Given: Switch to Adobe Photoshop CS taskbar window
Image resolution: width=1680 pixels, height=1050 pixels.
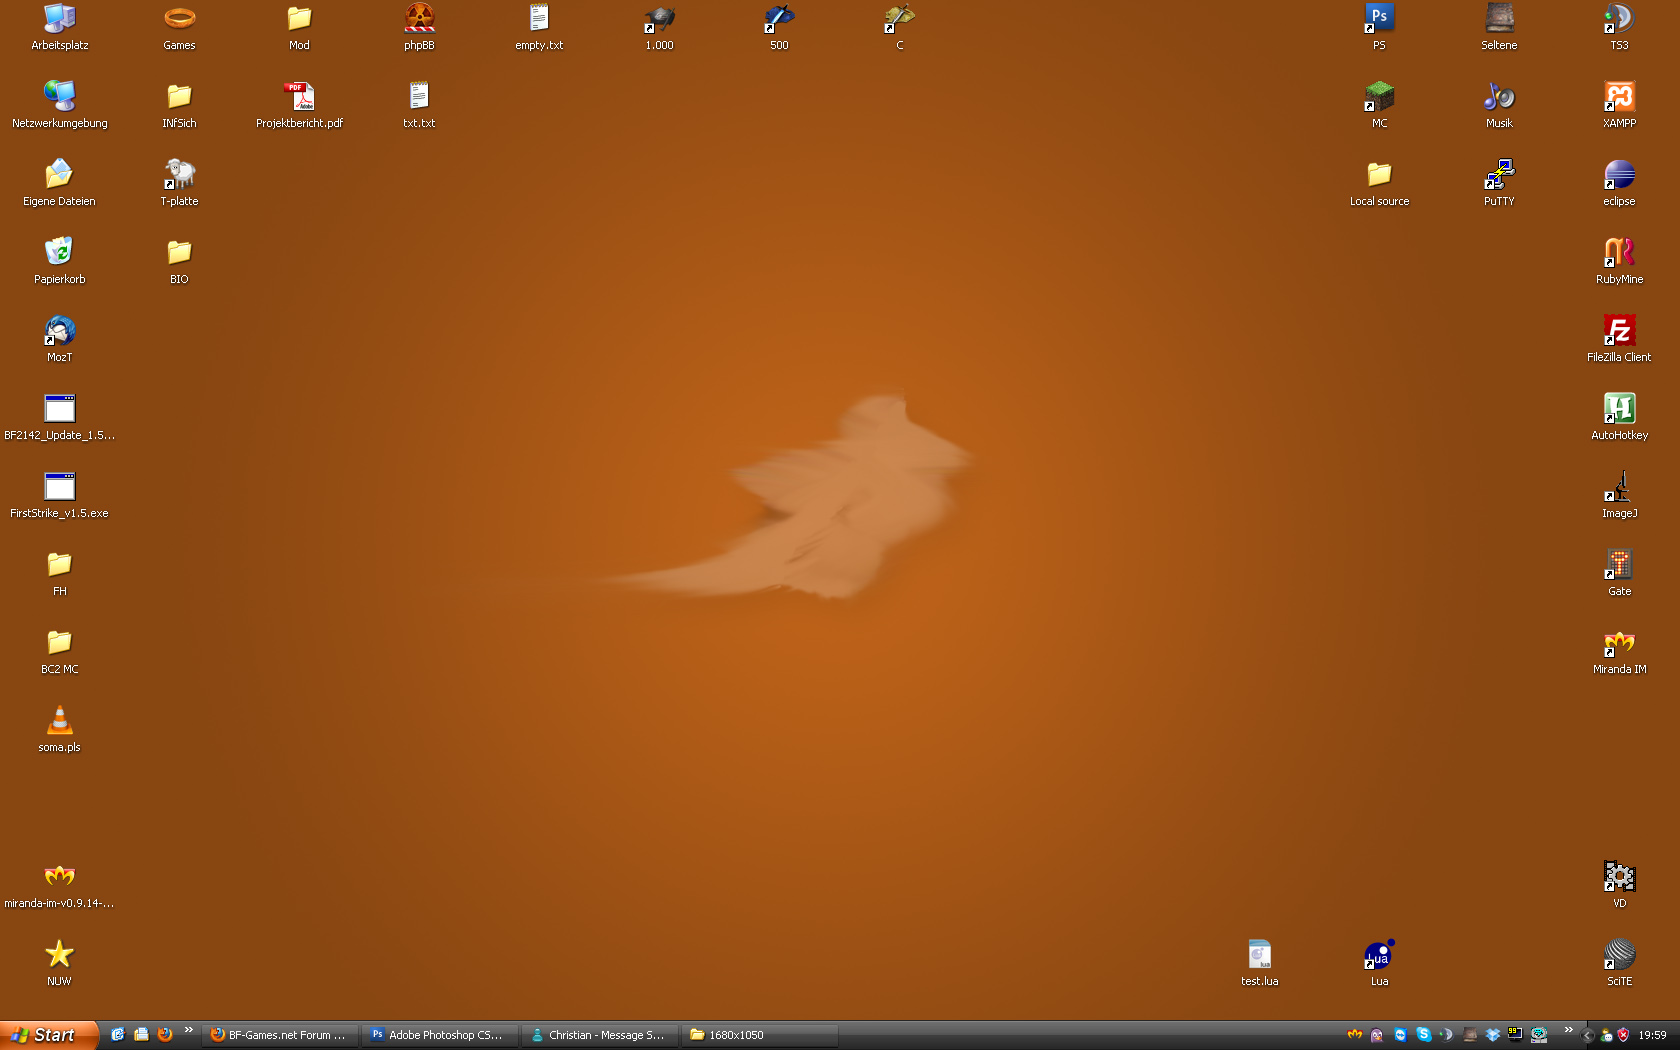Looking at the screenshot, I should pyautogui.click(x=440, y=1035).
